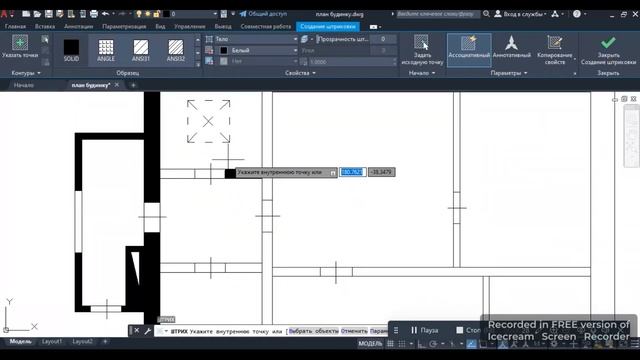Open the Начало file tab
The height and width of the screenshot is (360, 640).
[x=24, y=85]
